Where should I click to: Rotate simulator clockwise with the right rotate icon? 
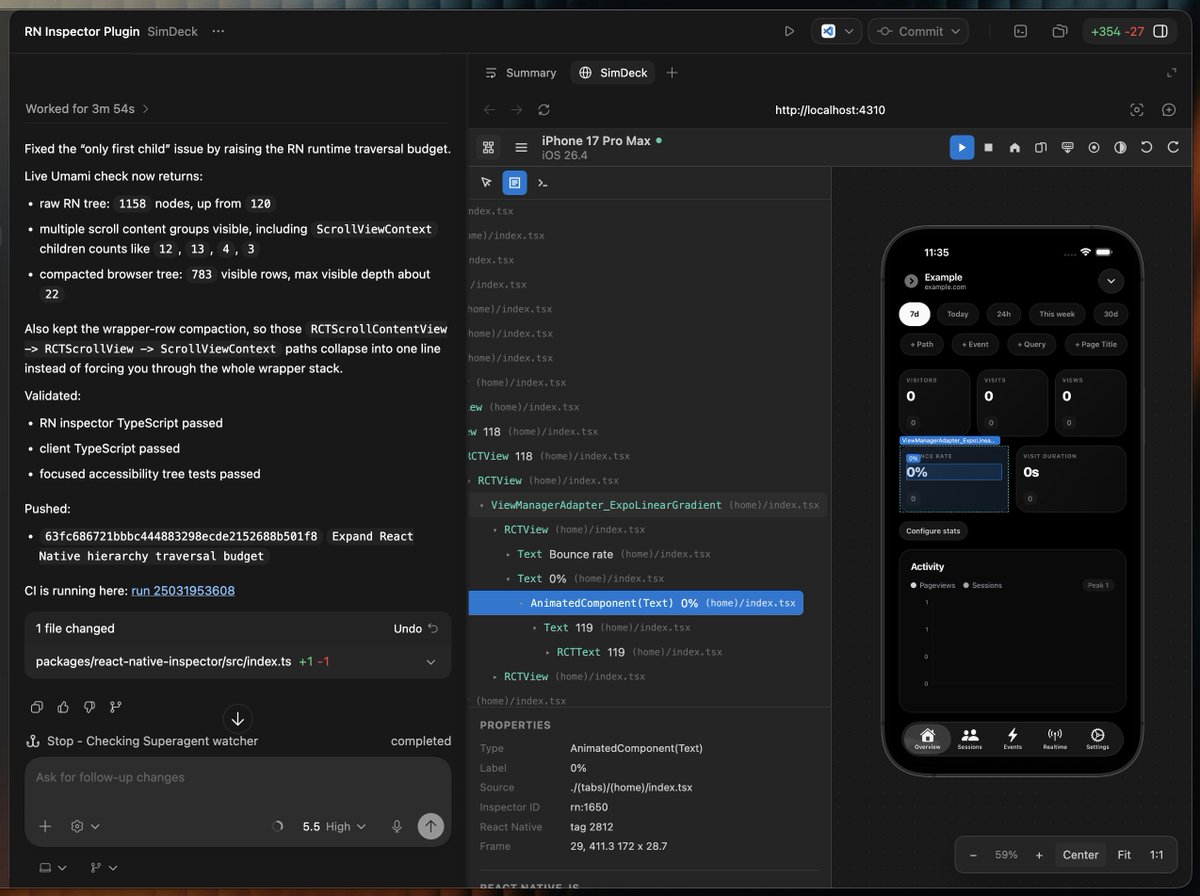[x=1173, y=147]
